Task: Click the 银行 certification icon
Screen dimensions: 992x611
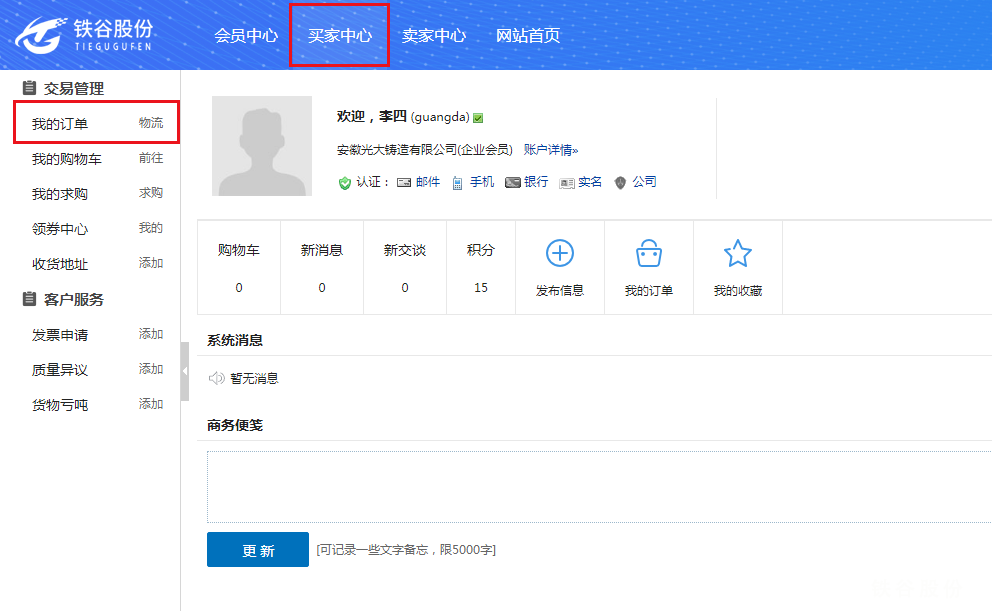Action: coord(512,183)
